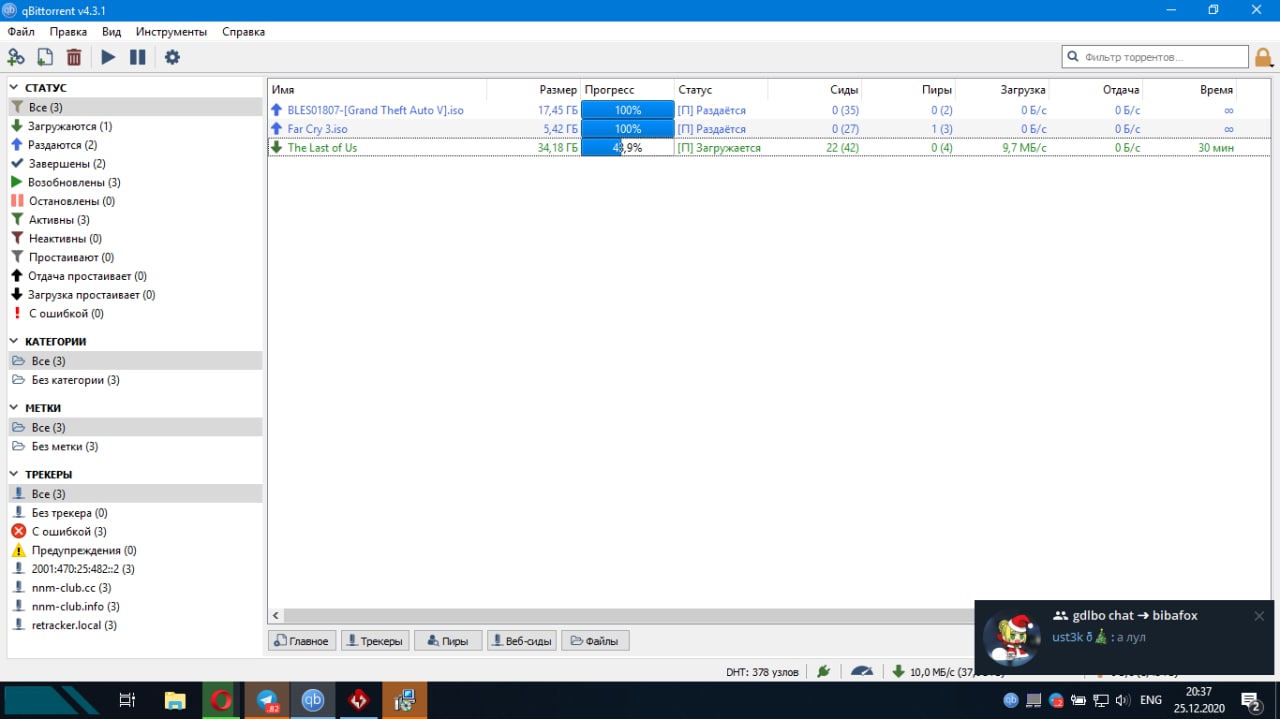Open the Справка menu

[x=243, y=32]
